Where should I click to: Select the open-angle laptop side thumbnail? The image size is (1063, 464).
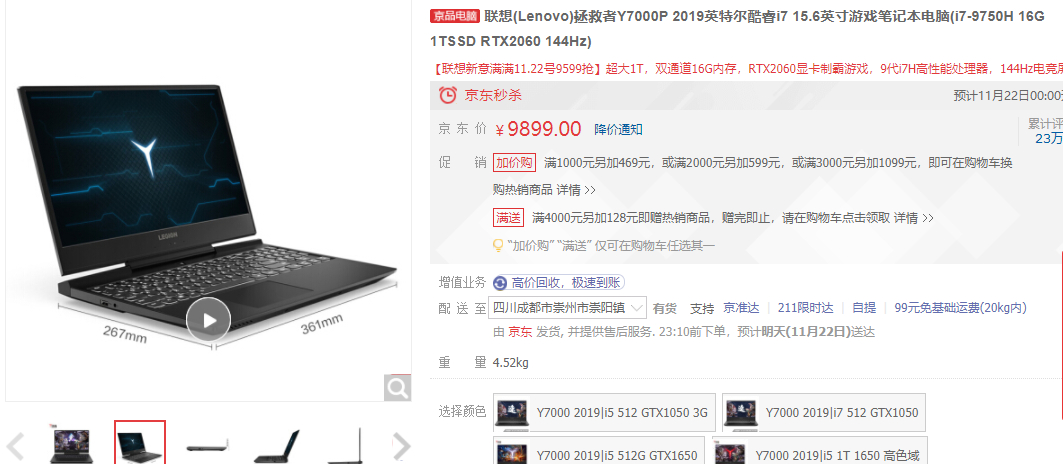tap(277, 444)
